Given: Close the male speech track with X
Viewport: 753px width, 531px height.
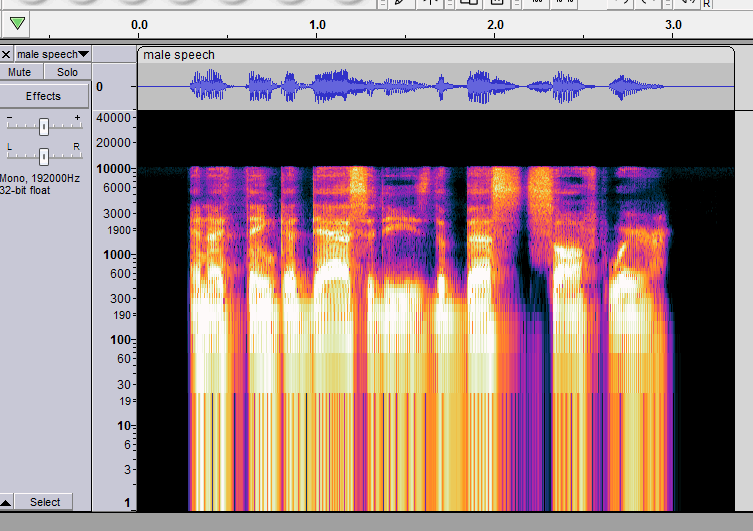Looking at the screenshot, I should click(6, 54).
